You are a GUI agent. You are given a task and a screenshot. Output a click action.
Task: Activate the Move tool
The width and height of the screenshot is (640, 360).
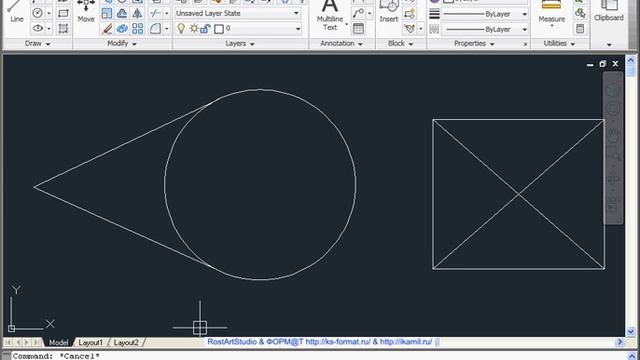click(86, 11)
